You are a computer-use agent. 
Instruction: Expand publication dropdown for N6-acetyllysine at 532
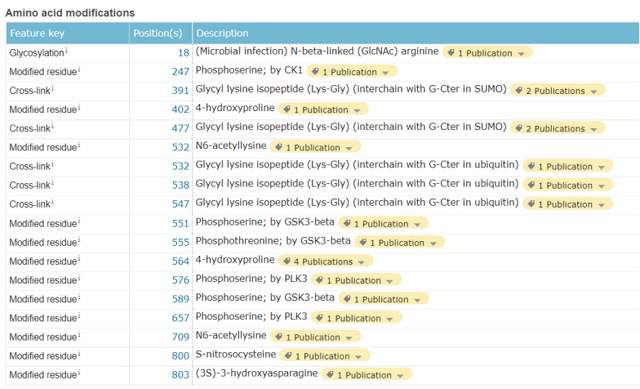point(315,147)
